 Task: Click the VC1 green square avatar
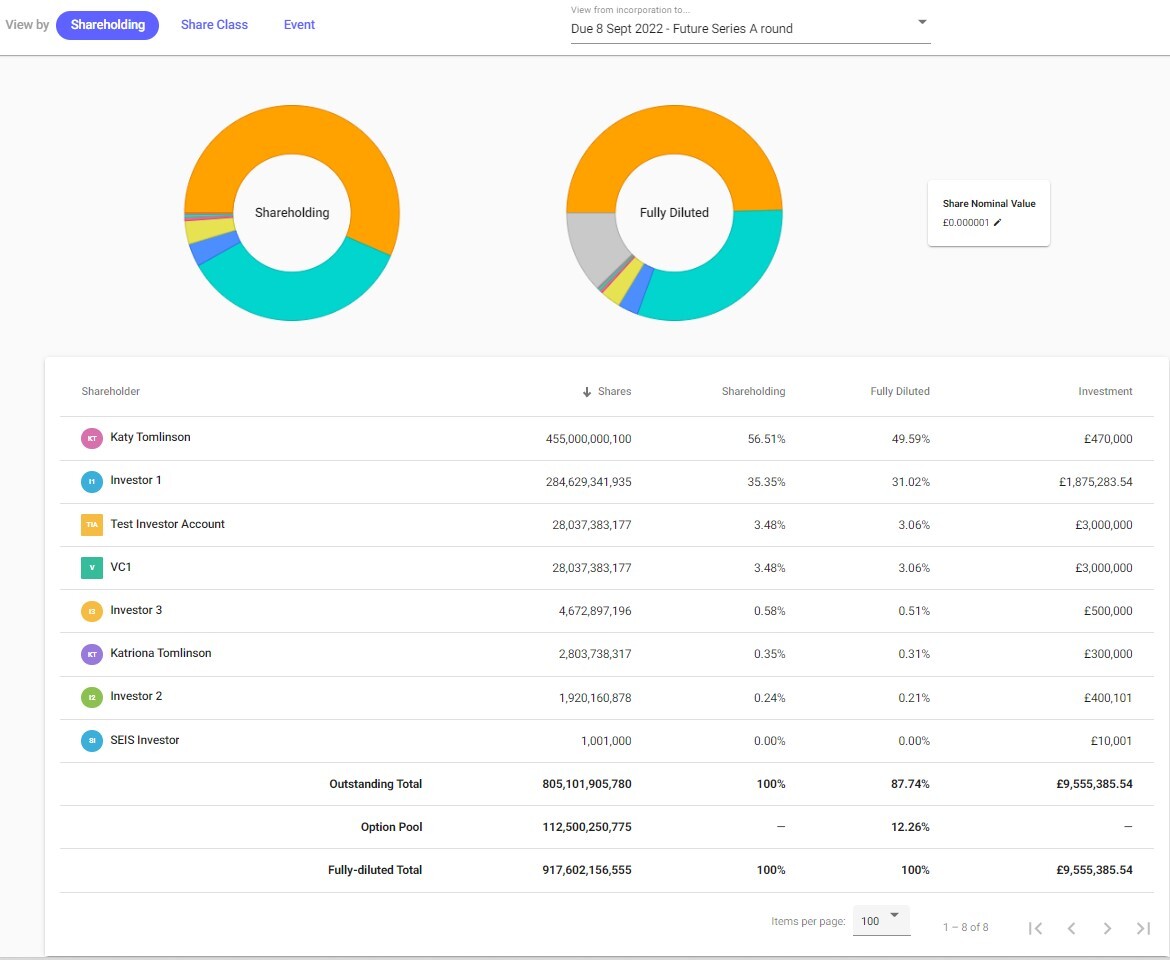(92, 567)
